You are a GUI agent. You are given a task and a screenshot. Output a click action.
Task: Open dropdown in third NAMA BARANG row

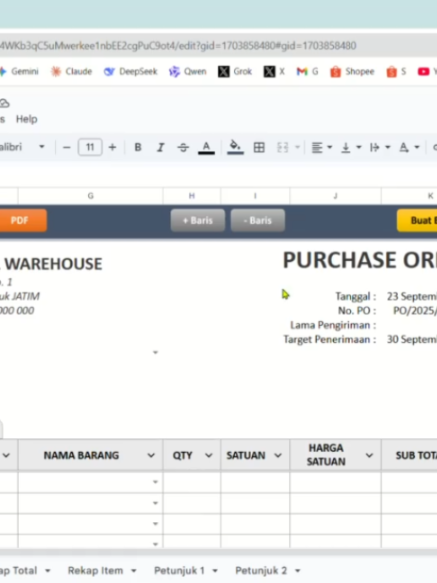155,524
